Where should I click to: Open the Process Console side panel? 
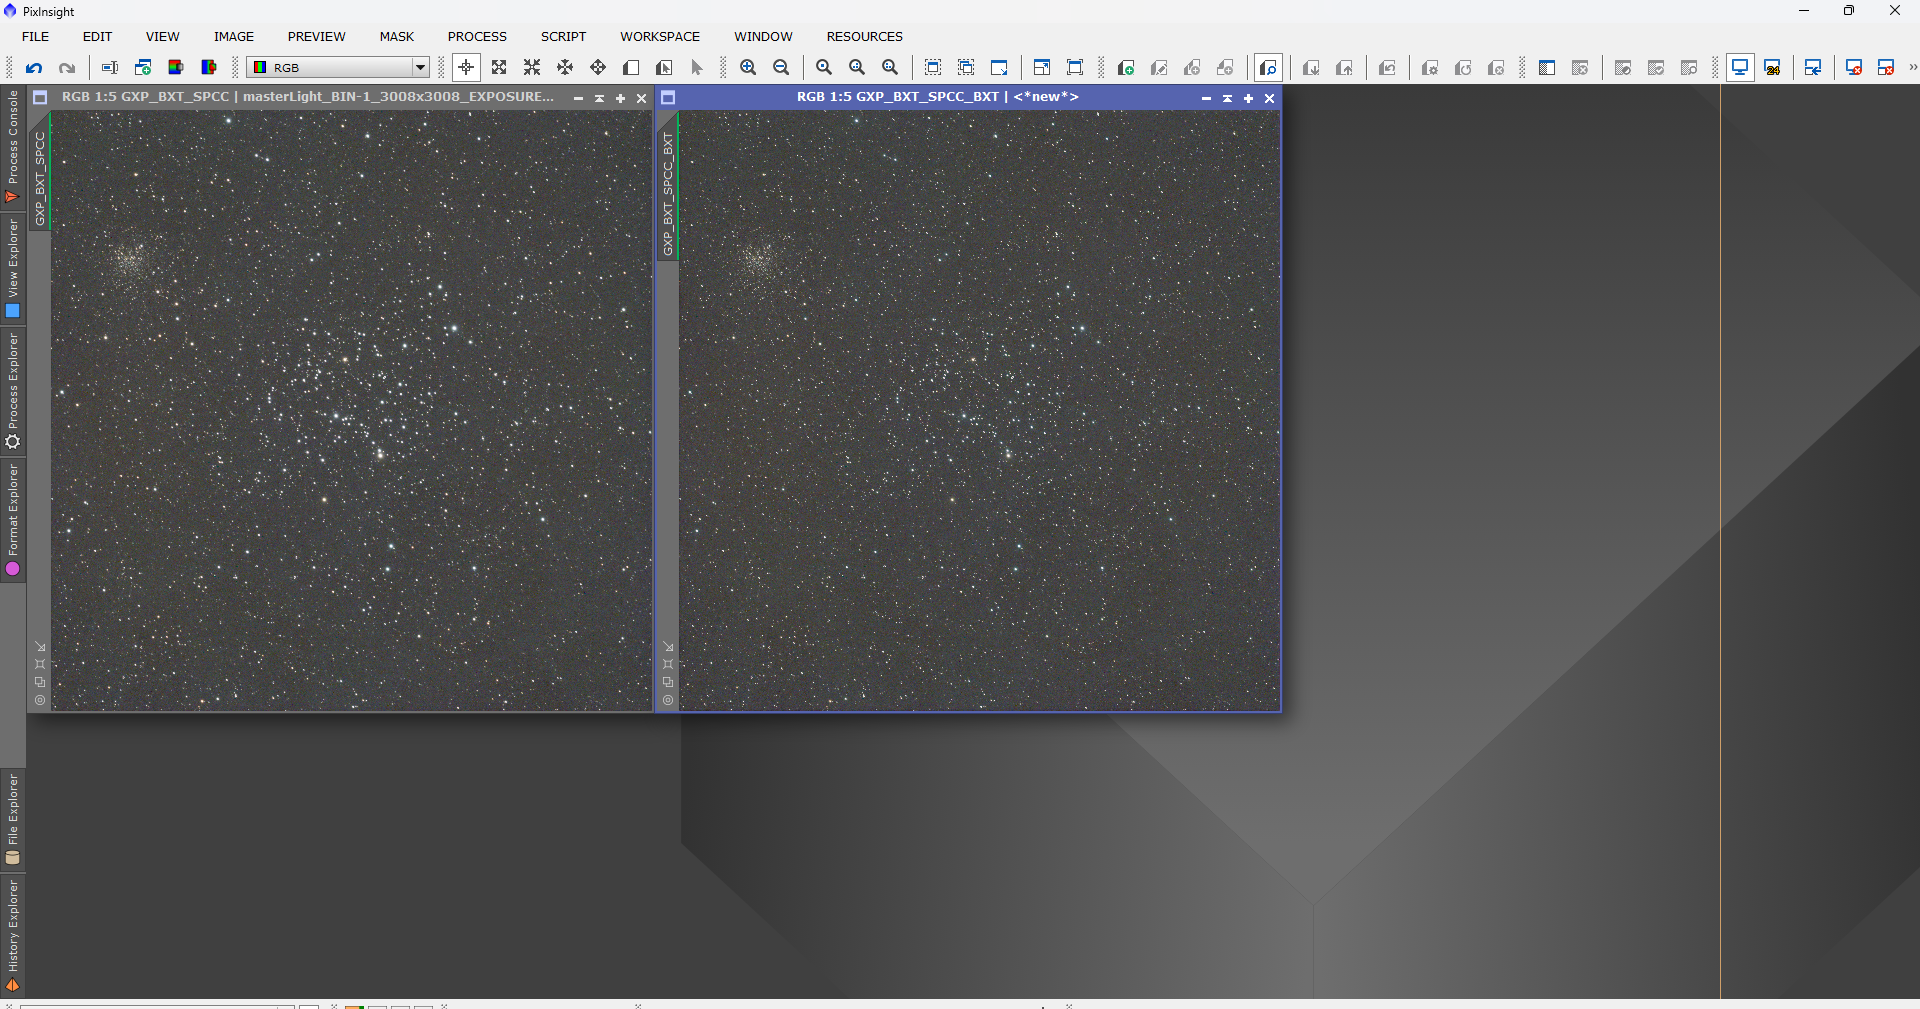[12, 145]
